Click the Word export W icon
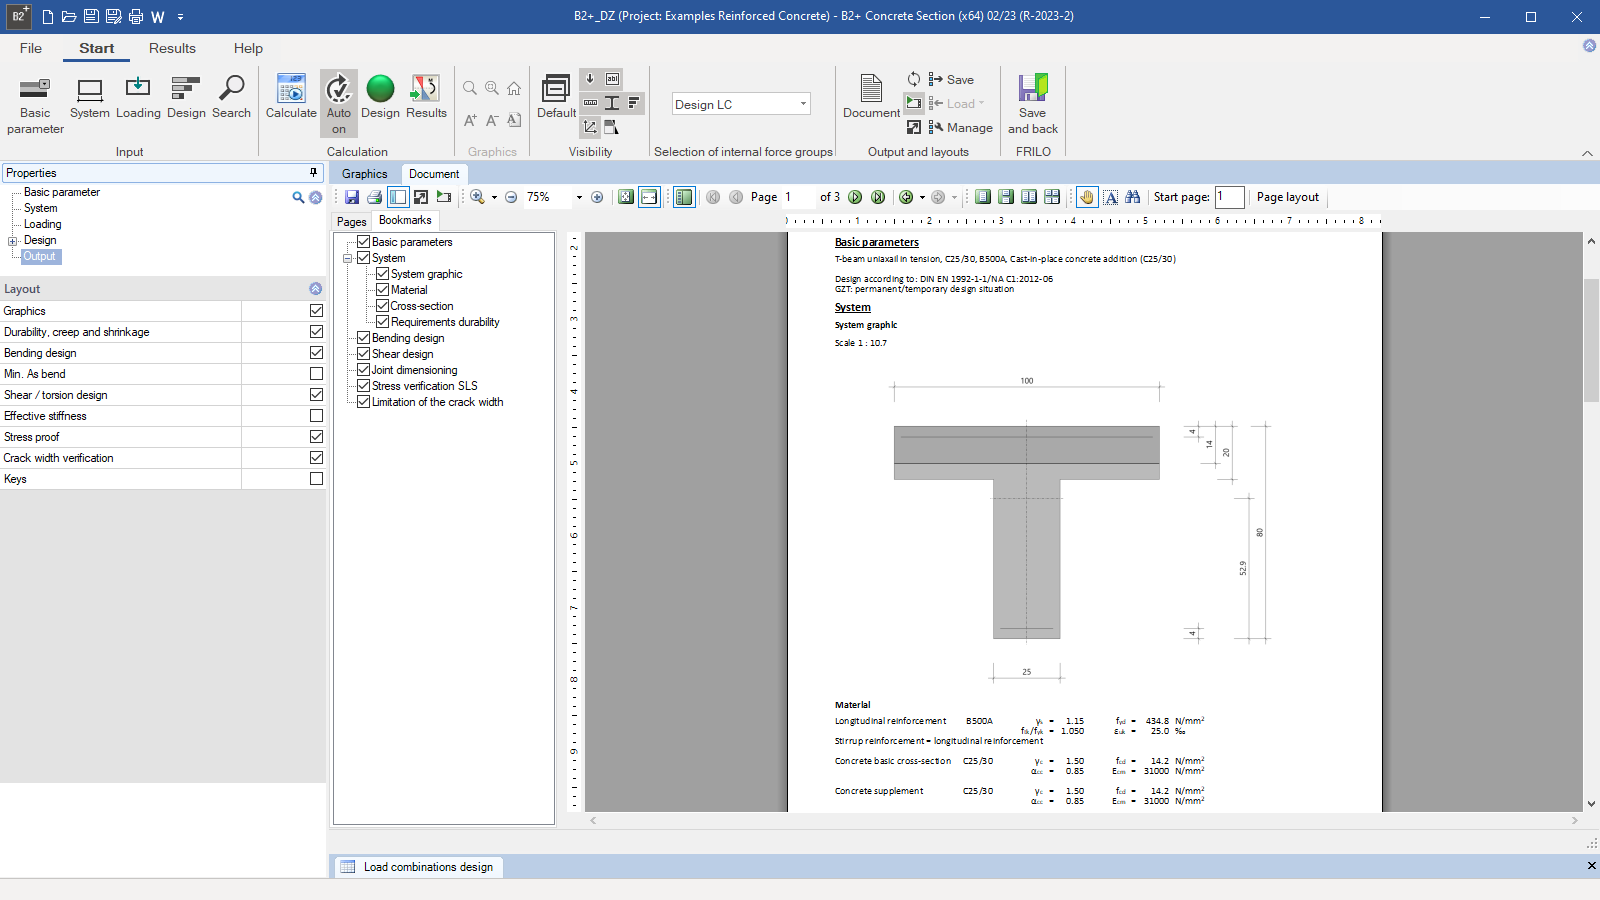1600x900 pixels. (158, 17)
